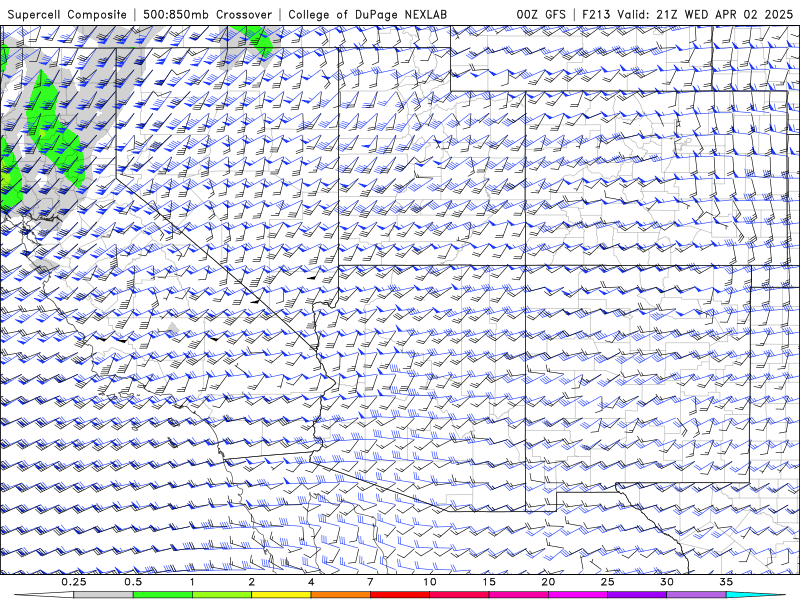800x600 pixels.
Task: Click the '500:850mb Crossover' label
Action: tap(208, 14)
